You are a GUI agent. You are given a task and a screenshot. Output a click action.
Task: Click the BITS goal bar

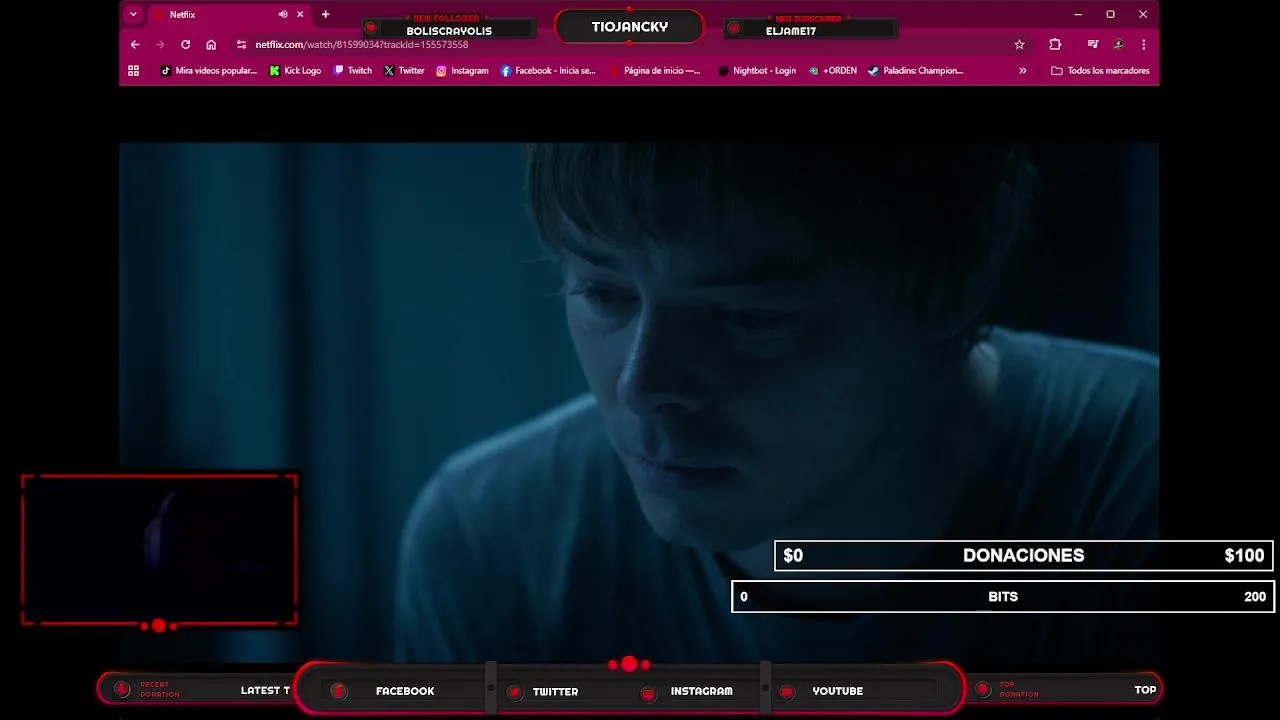(x=1003, y=596)
